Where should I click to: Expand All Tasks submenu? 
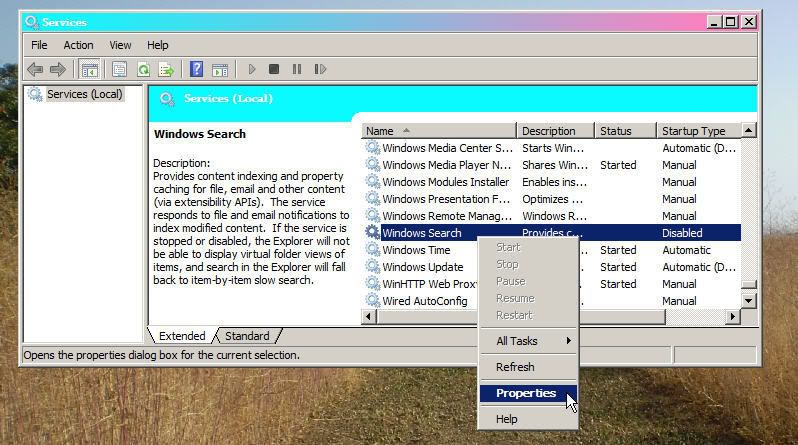(528, 341)
